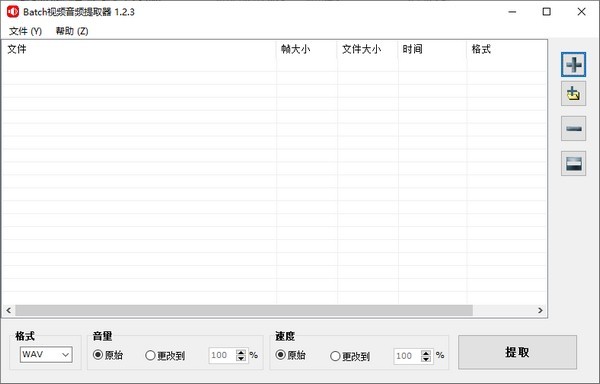
Task: Click the horizontal scrollbar left arrow
Action: pos(8,311)
